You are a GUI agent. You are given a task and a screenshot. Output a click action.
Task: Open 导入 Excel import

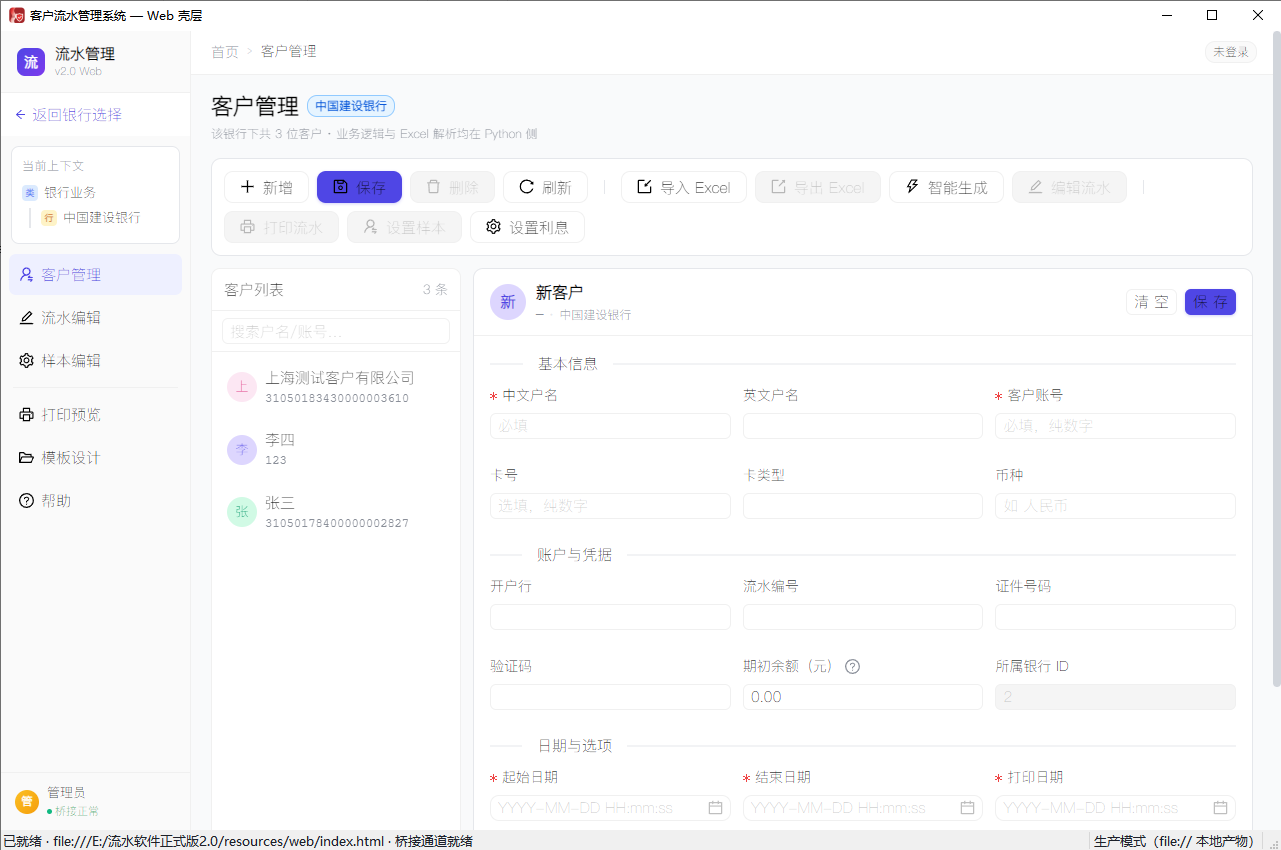click(683, 187)
